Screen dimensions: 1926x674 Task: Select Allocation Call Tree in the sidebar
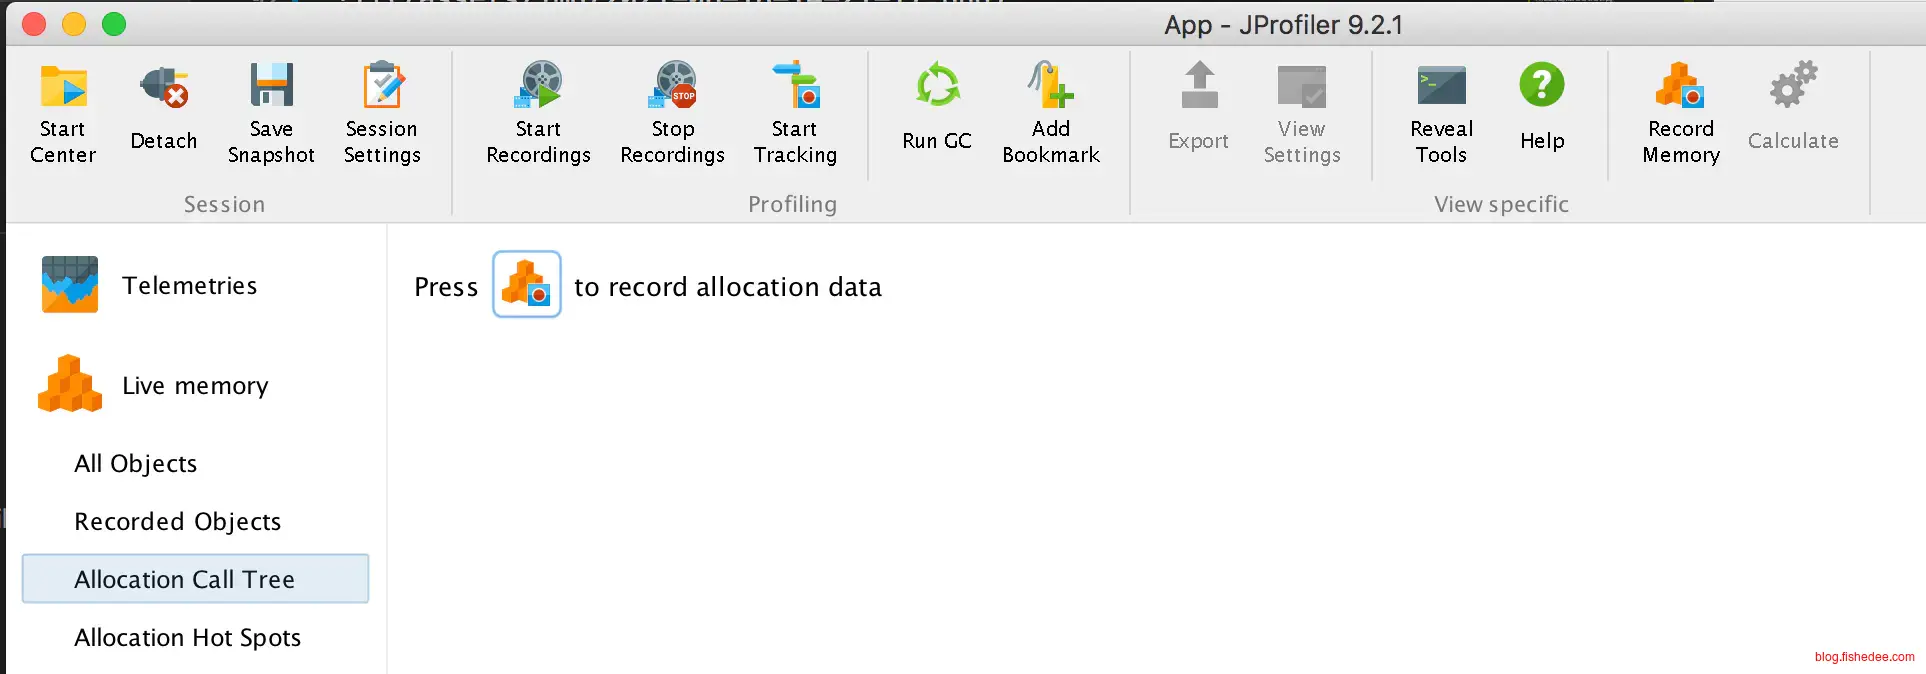tap(185, 580)
